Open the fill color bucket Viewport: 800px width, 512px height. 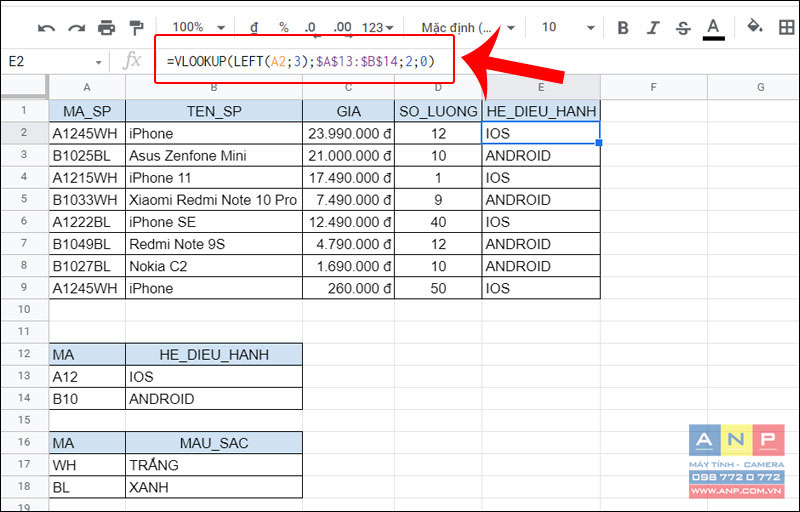pyautogui.click(x=755, y=27)
